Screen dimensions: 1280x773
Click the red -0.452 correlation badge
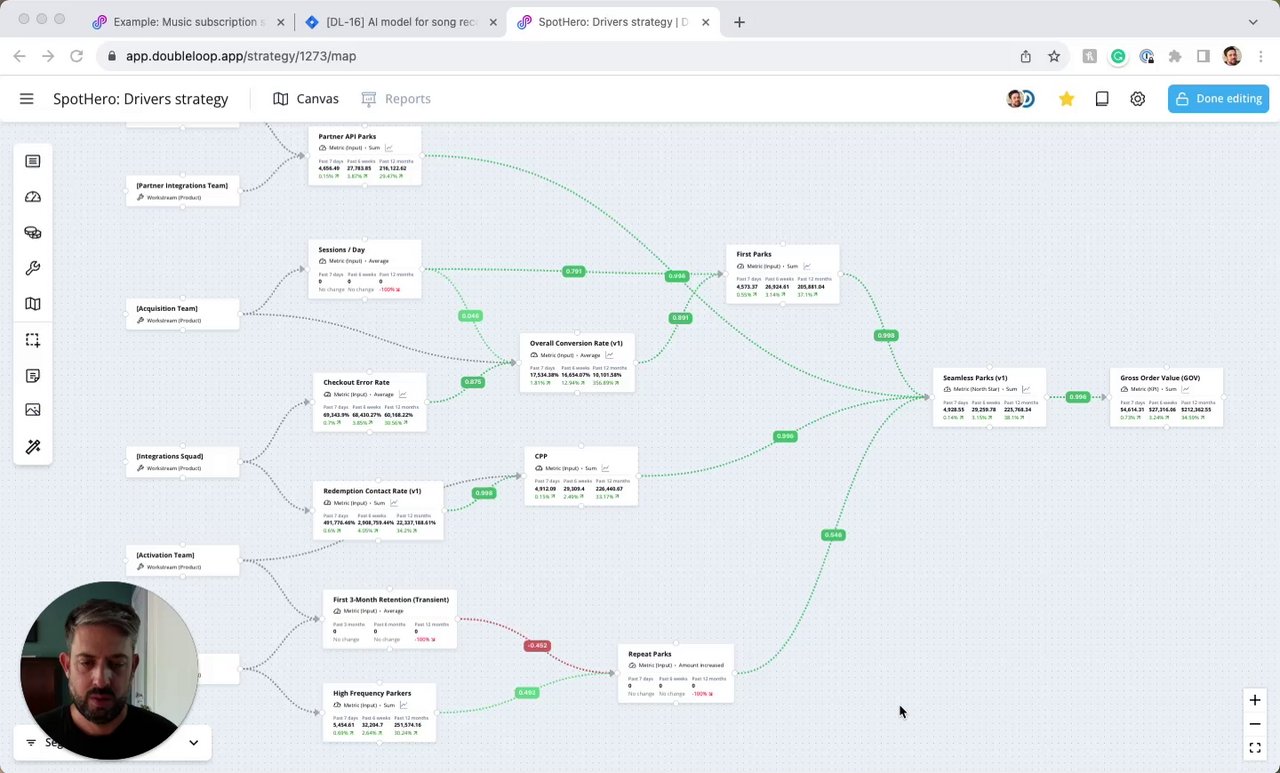[537, 645]
